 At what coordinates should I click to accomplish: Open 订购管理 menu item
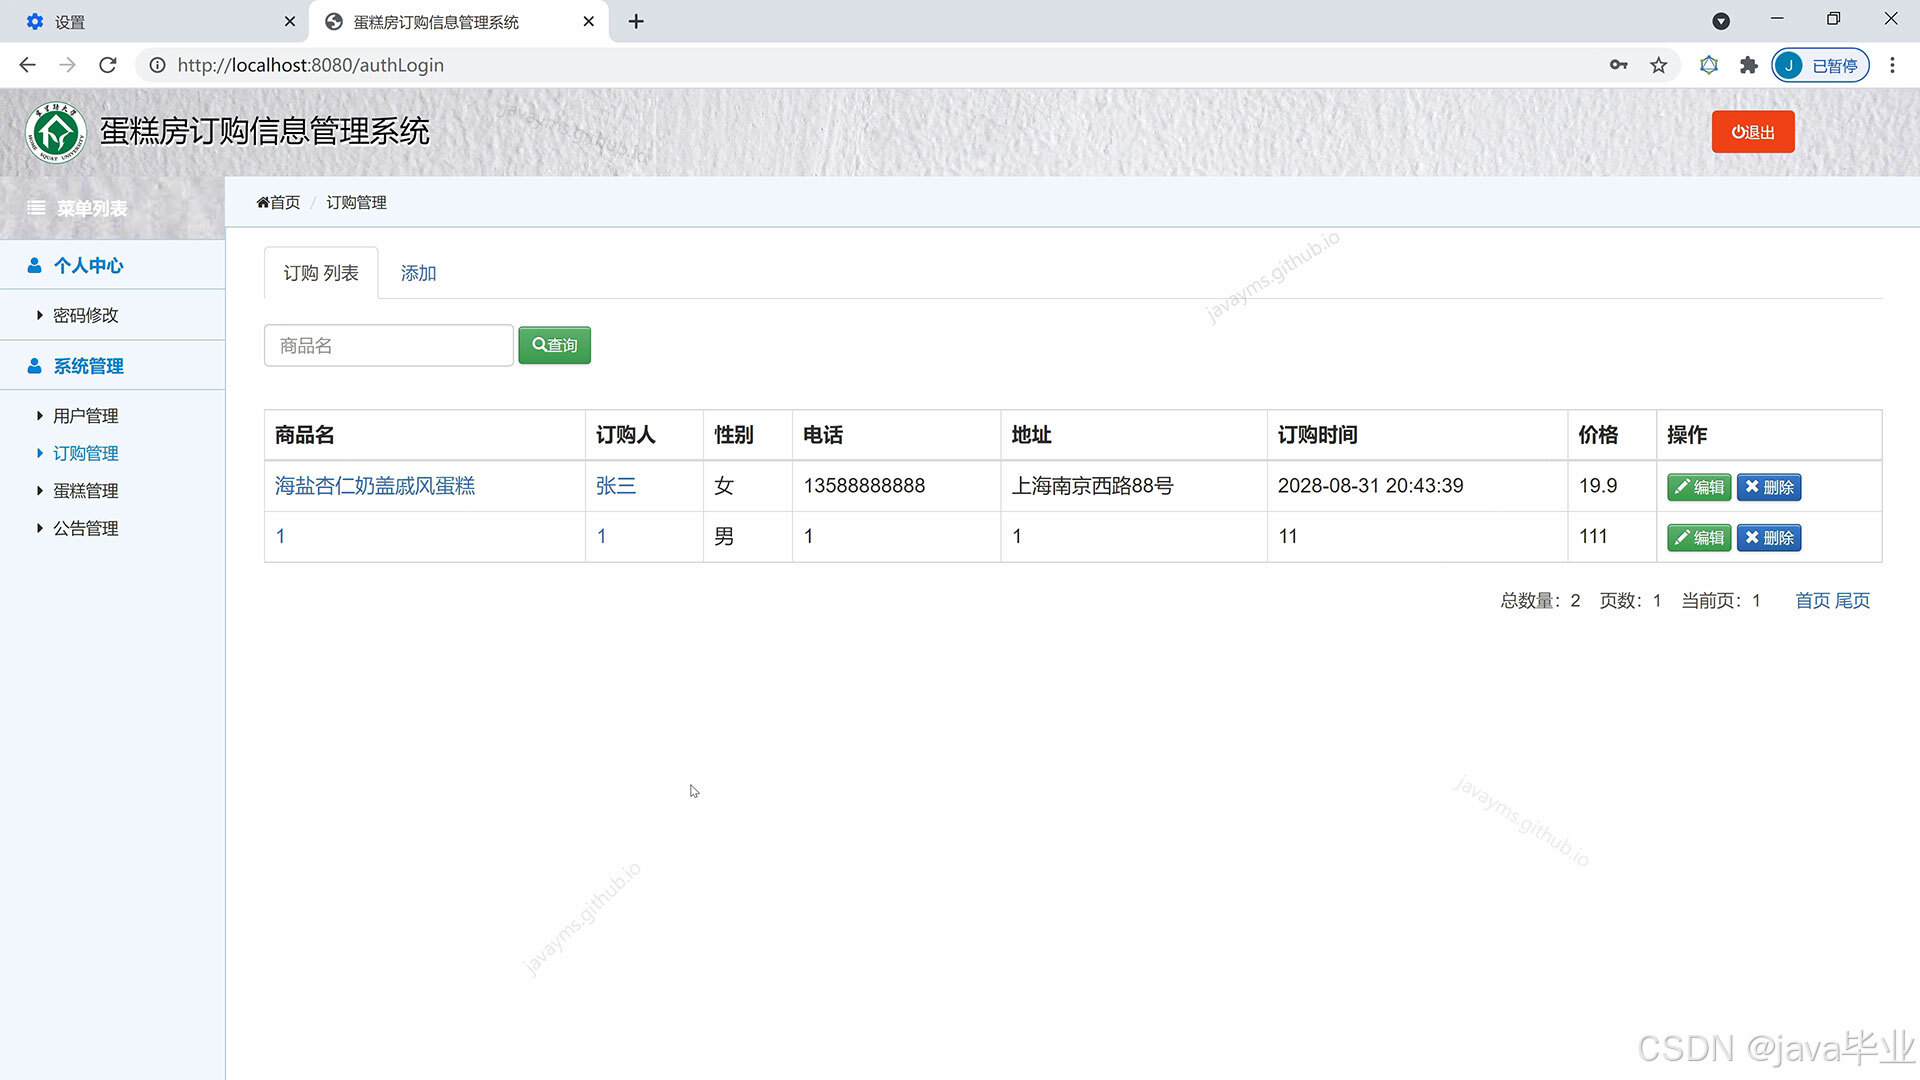point(86,453)
